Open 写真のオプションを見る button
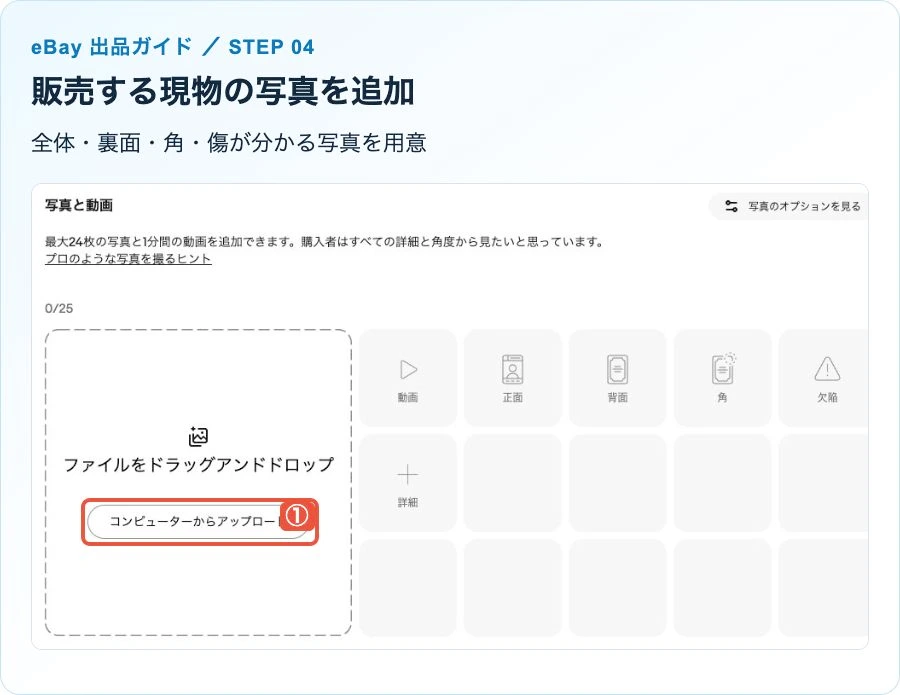This screenshot has width=900, height=695. [x=789, y=206]
